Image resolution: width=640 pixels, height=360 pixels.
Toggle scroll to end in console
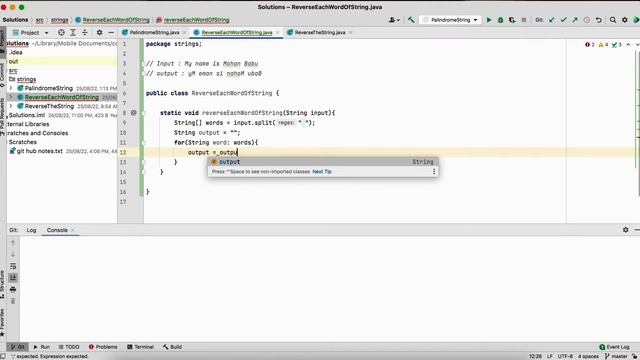click(x=13, y=278)
